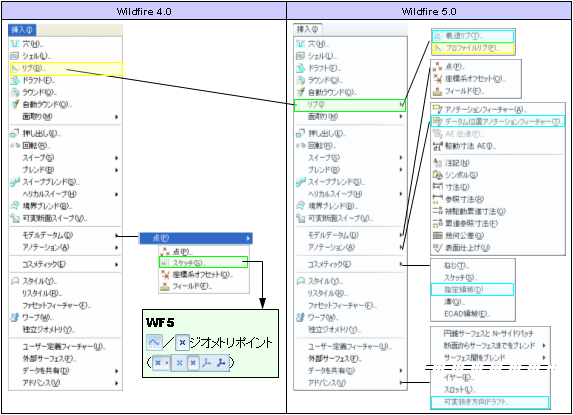
Task: Expand ブレンド submenu arrow in Wildfire 4.0
Action: tap(117, 170)
